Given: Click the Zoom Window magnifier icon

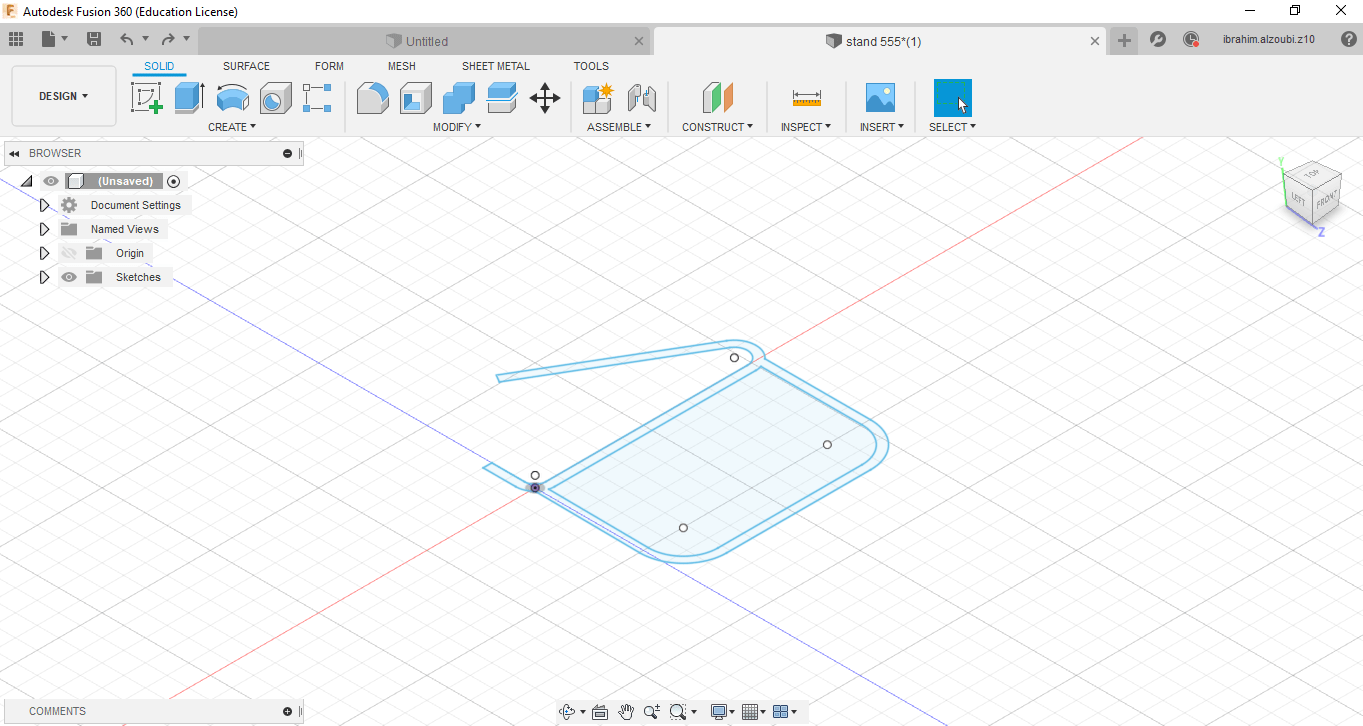Looking at the screenshot, I should [x=678, y=712].
